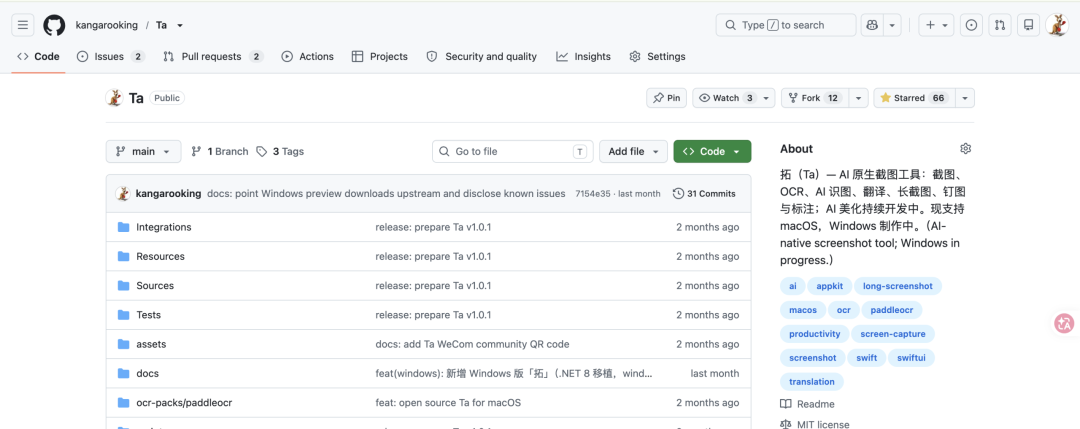The height and width of the screenshot is (429, 1080).
Task: Open commit message 'docs: add Ta WeCom community QR code'
Action: point(472,344)
